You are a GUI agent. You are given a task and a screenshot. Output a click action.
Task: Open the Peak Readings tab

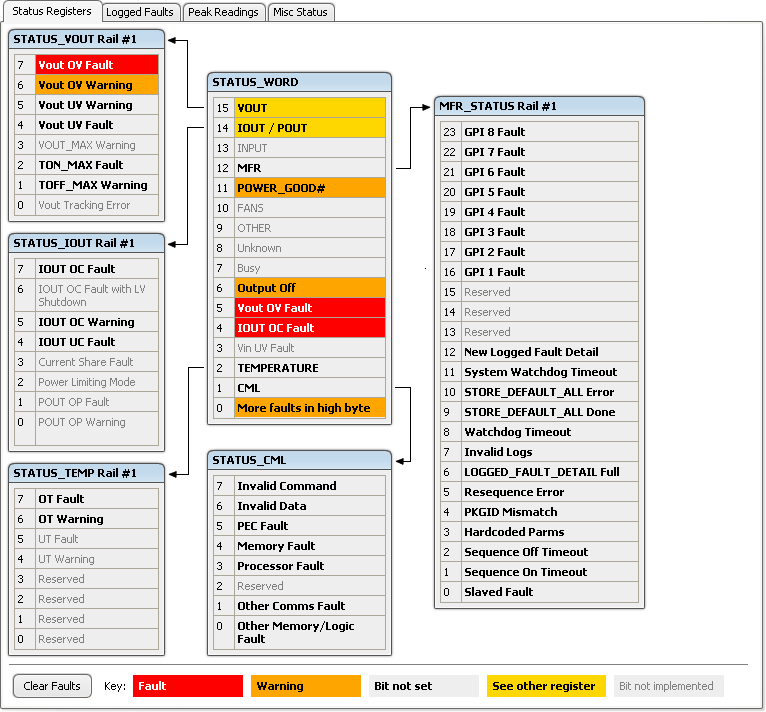coord(223,12)
